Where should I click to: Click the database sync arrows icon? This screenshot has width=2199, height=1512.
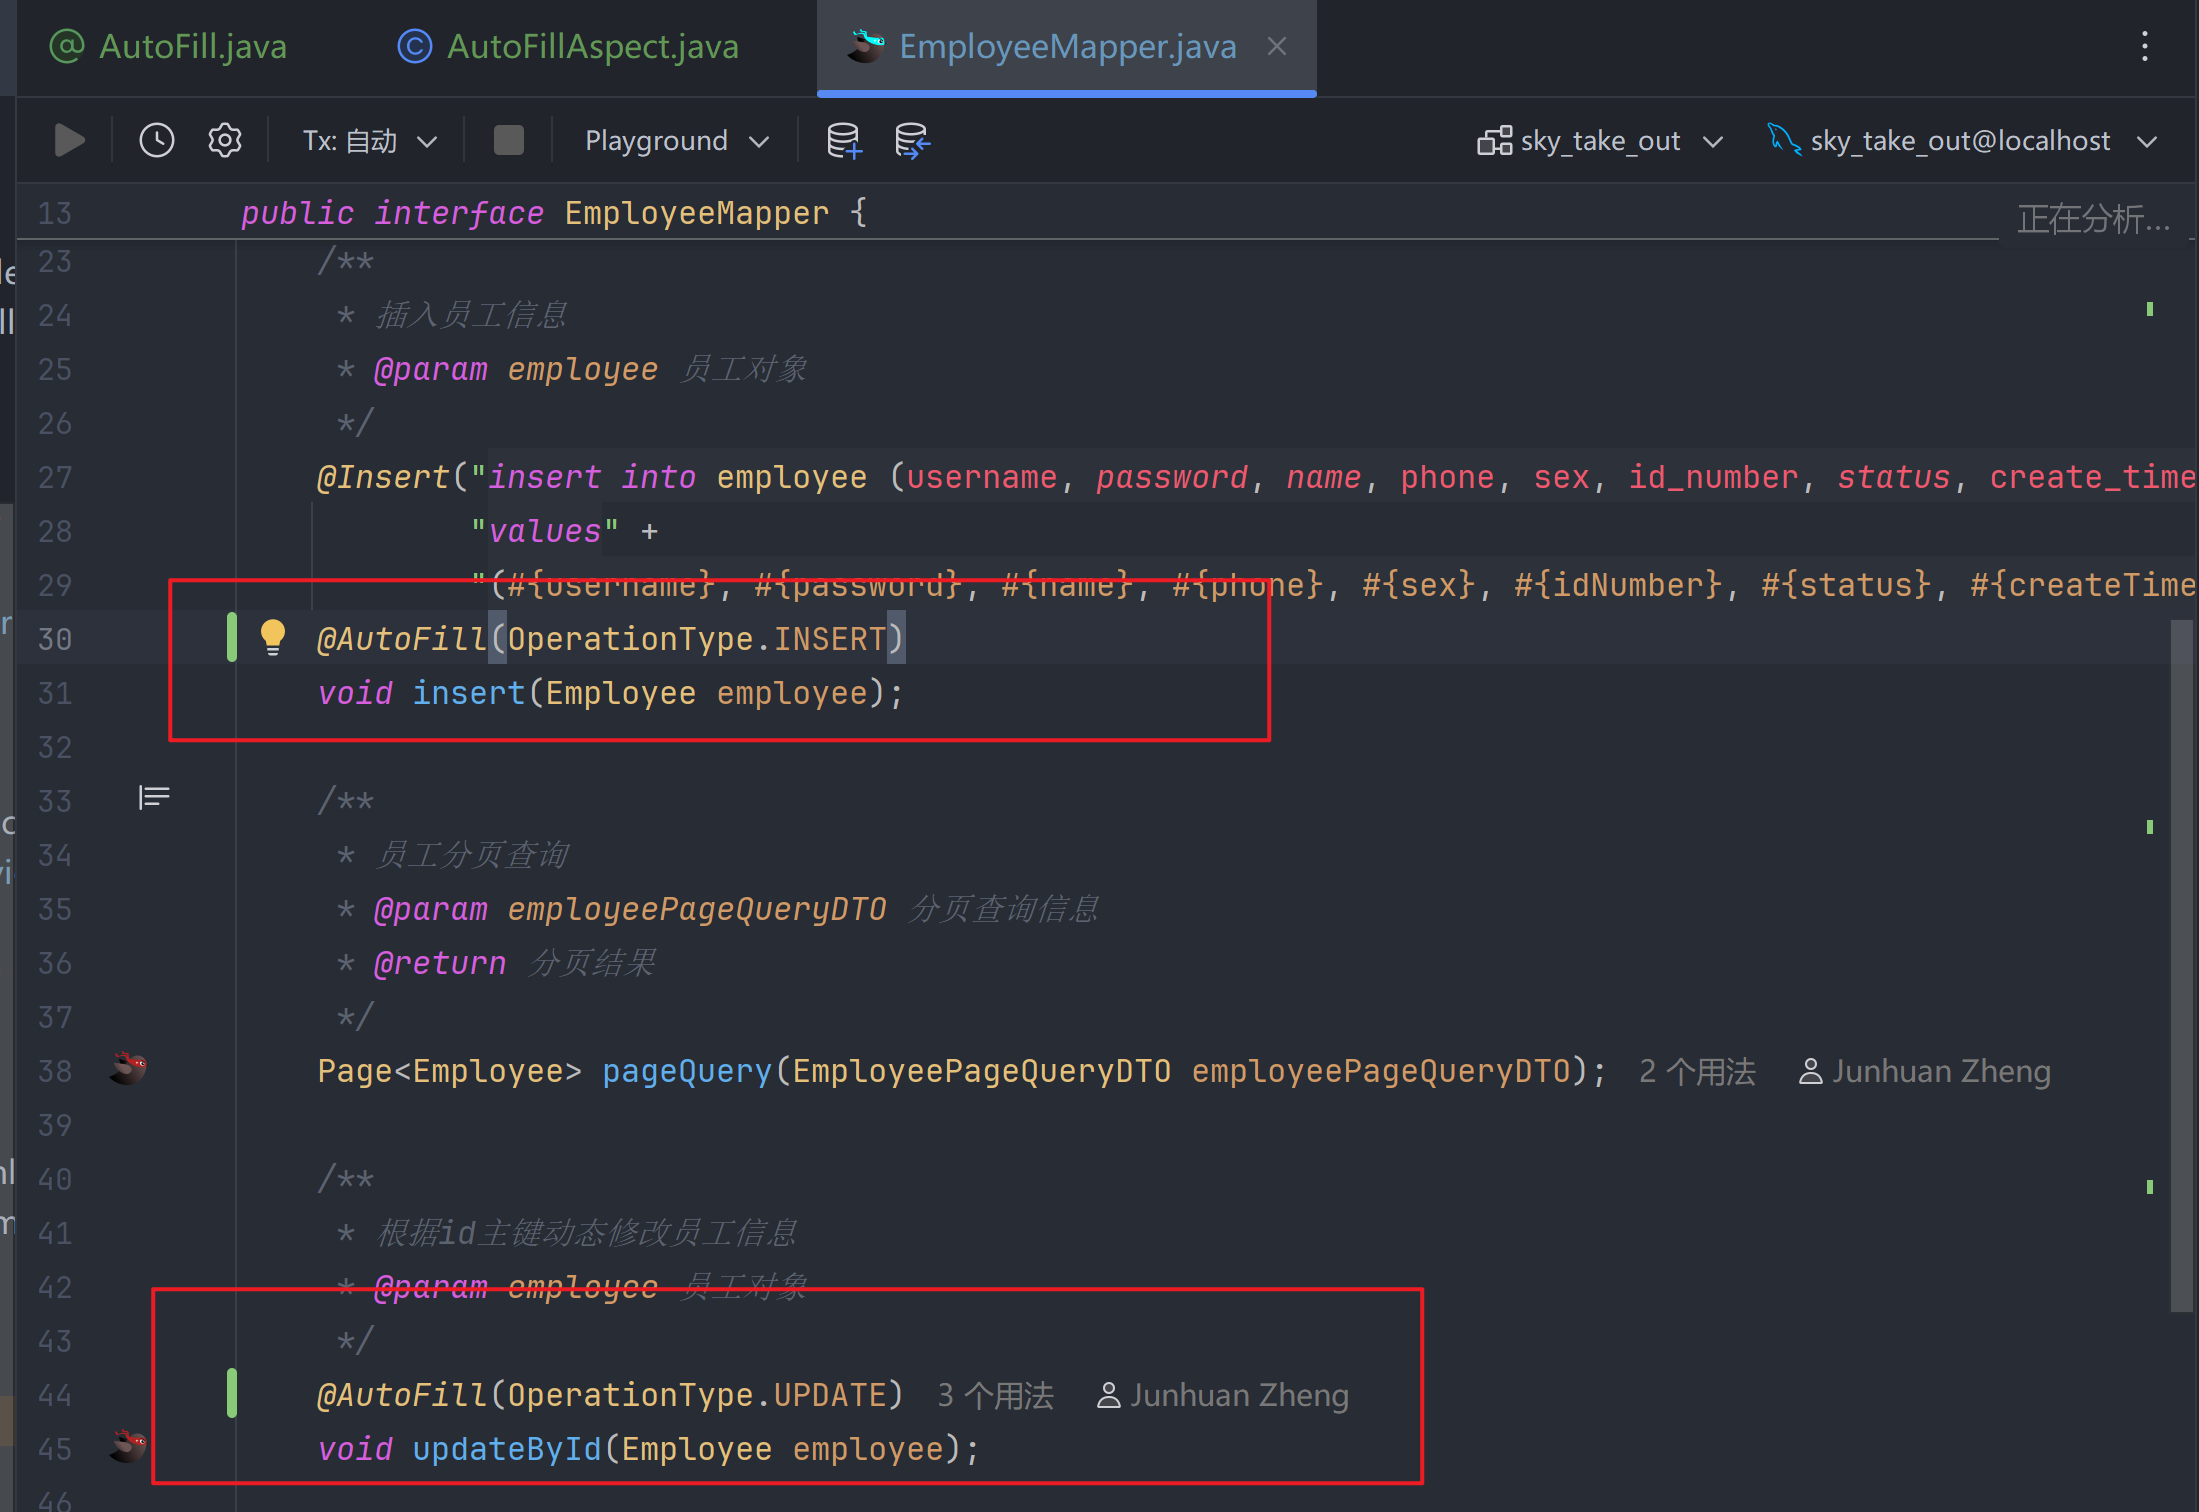(912, 141)
